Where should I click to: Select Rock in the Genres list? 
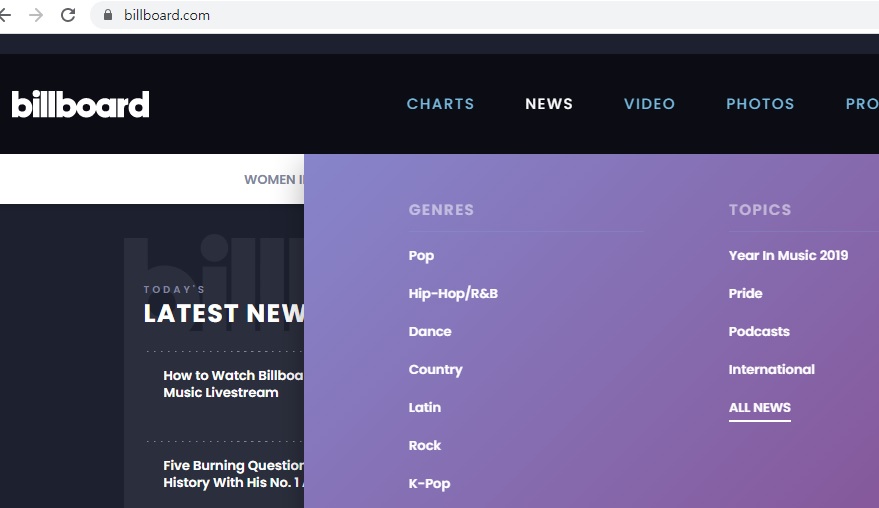click(x=424, y=446)
